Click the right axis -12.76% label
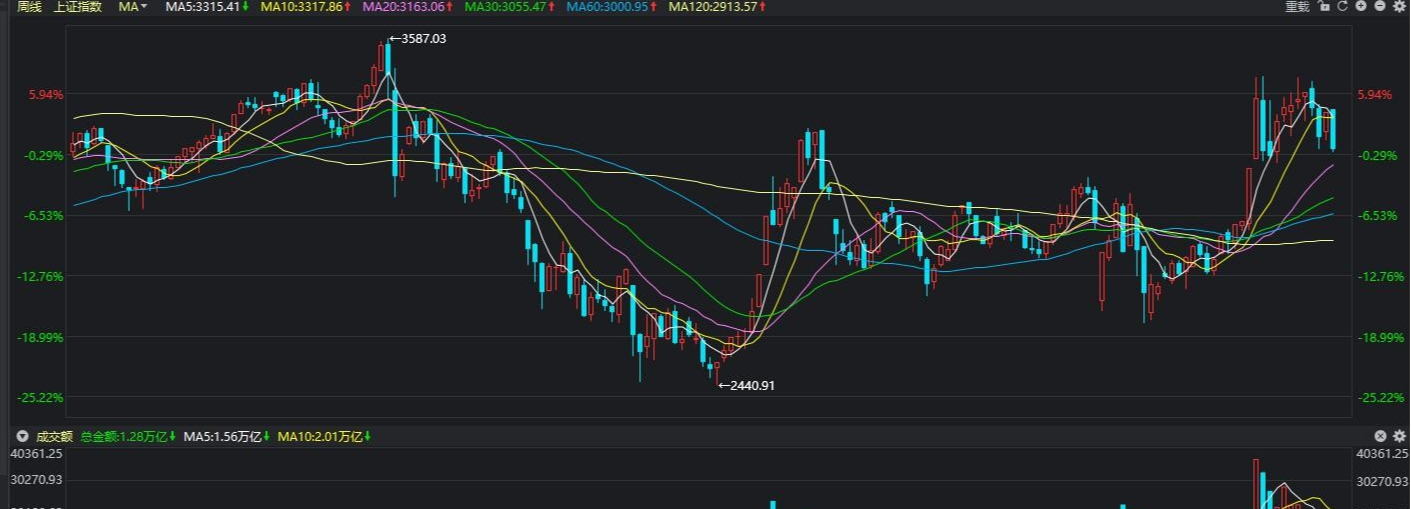 tap(1379, 276)
